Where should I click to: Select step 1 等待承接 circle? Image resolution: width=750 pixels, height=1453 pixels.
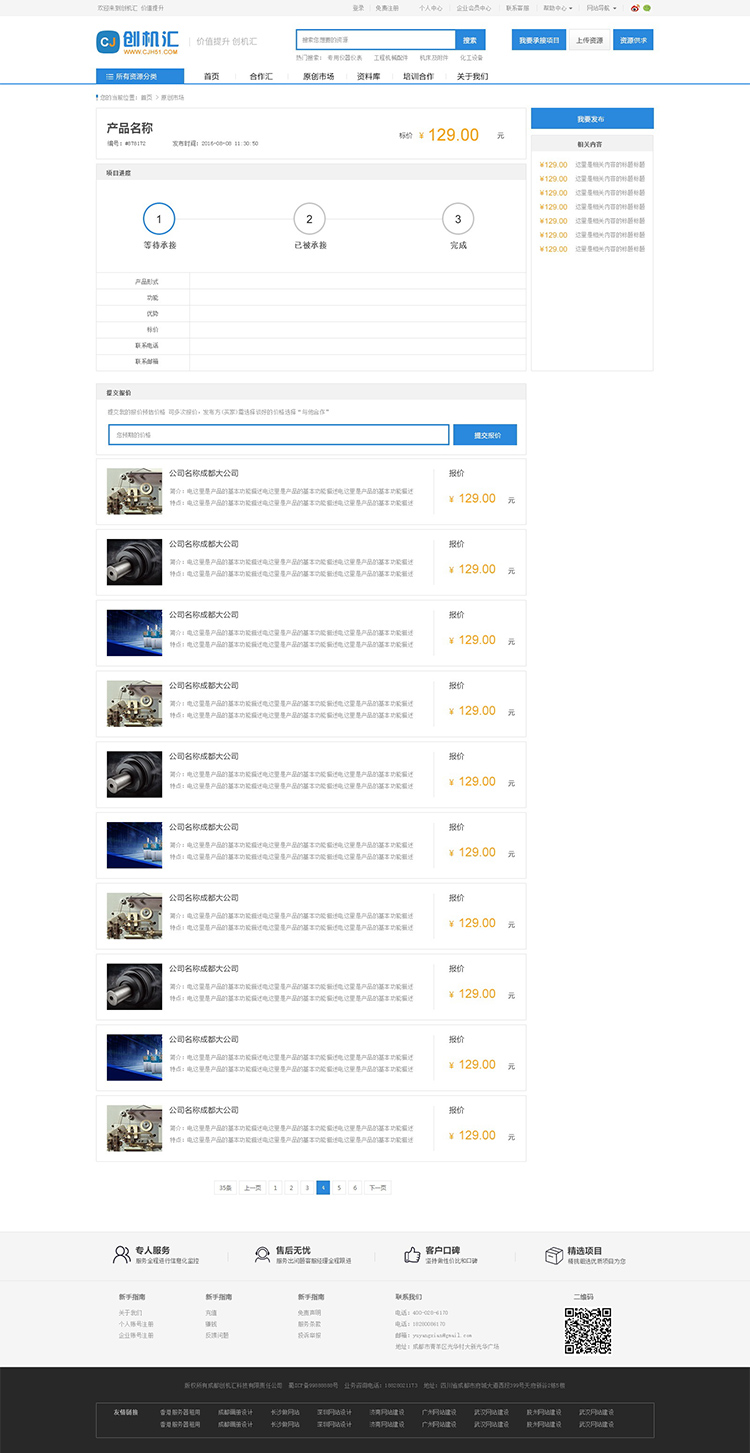click(159, 218)
